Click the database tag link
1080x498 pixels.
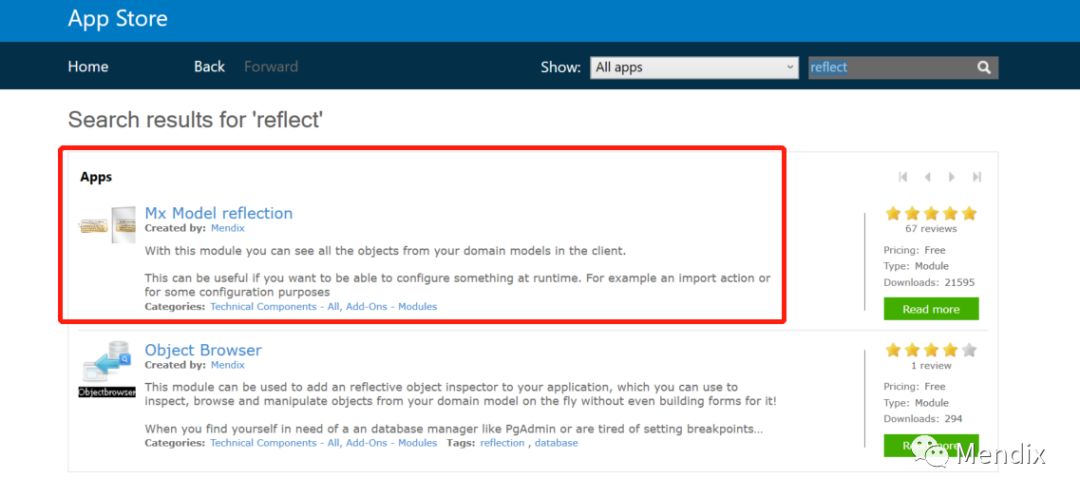coord(556,443)
